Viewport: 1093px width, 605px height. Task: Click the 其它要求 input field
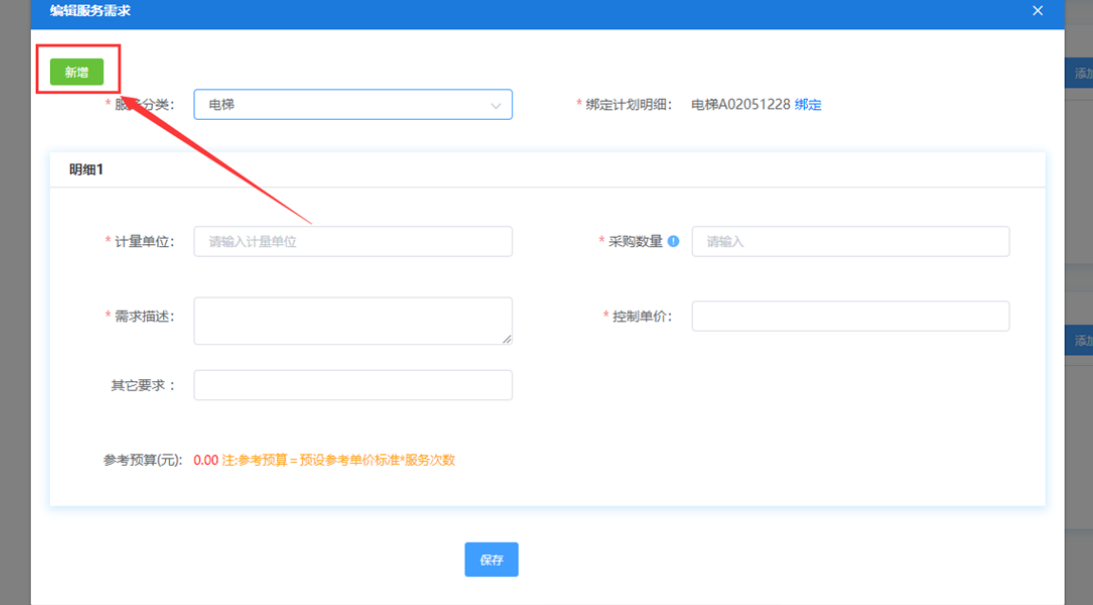click(352, 385)
